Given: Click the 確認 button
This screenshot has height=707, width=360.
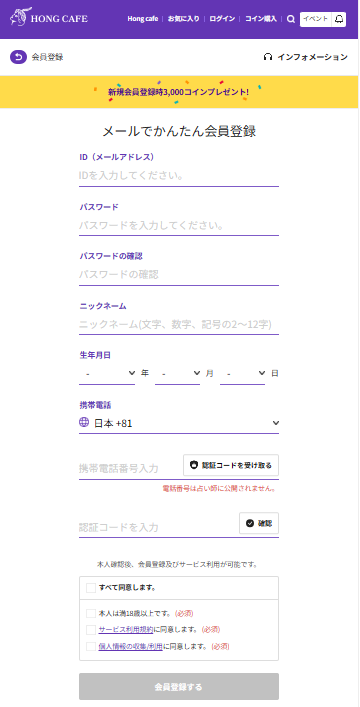Looking at the screenshot, I should [259, 523].
